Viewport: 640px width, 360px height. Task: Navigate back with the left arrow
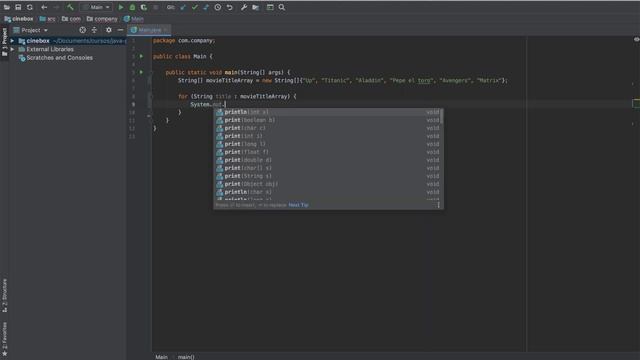(44, 7)
